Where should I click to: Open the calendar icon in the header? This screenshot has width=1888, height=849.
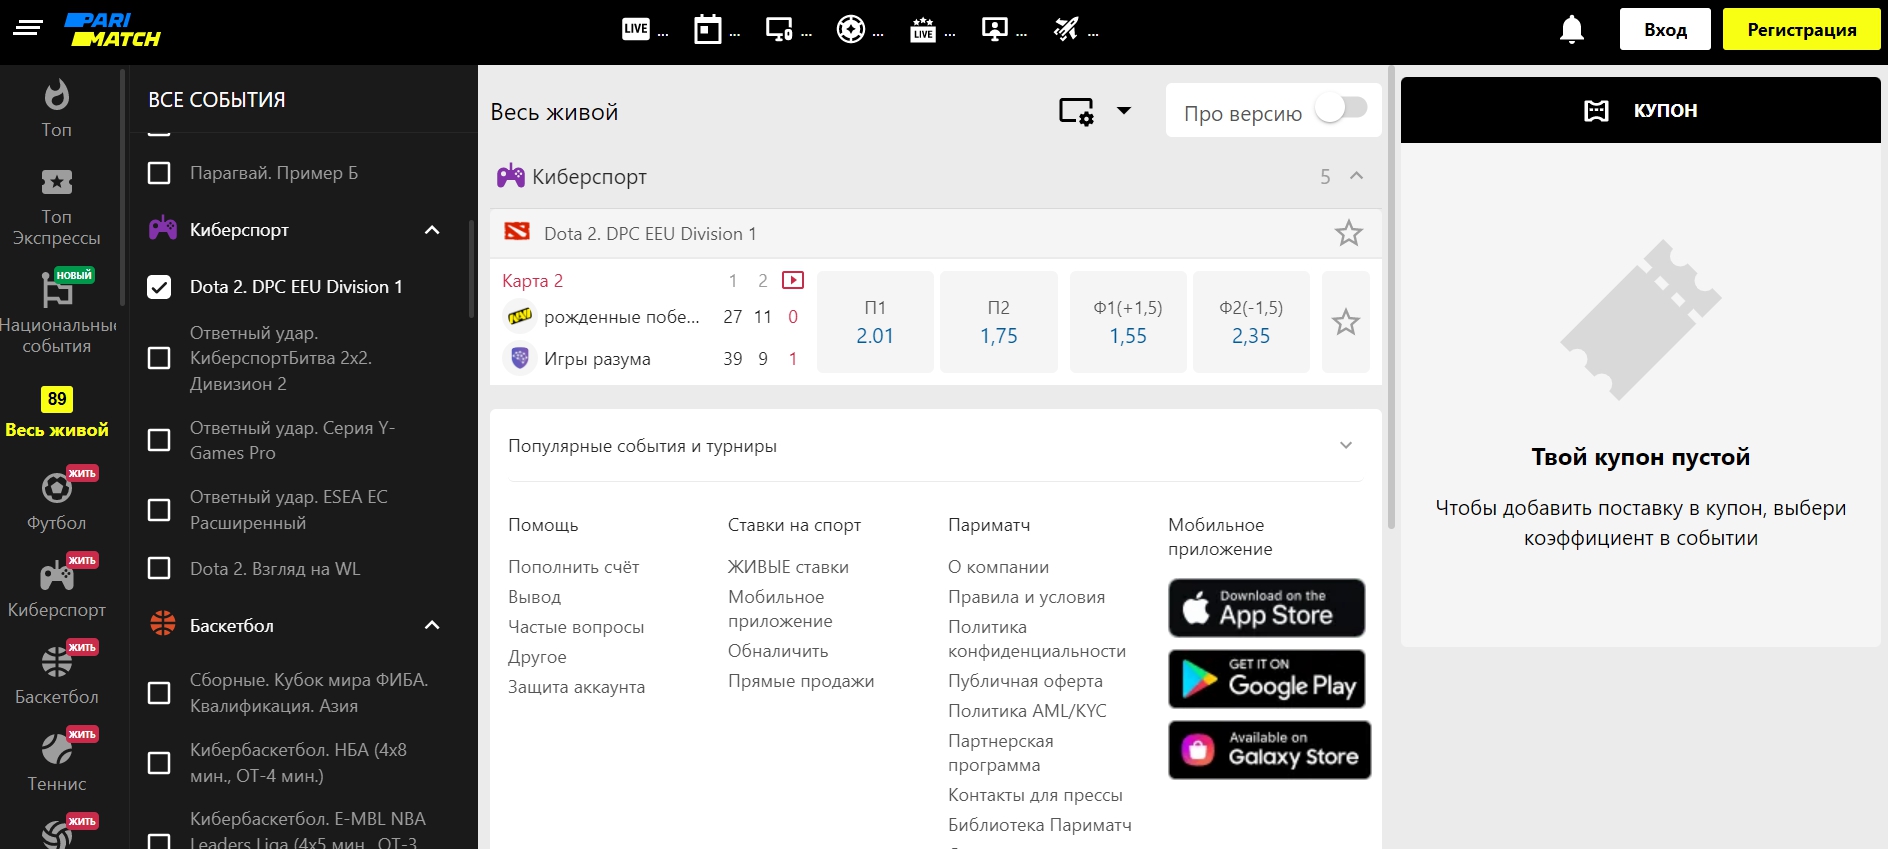(x=708, y=29)
